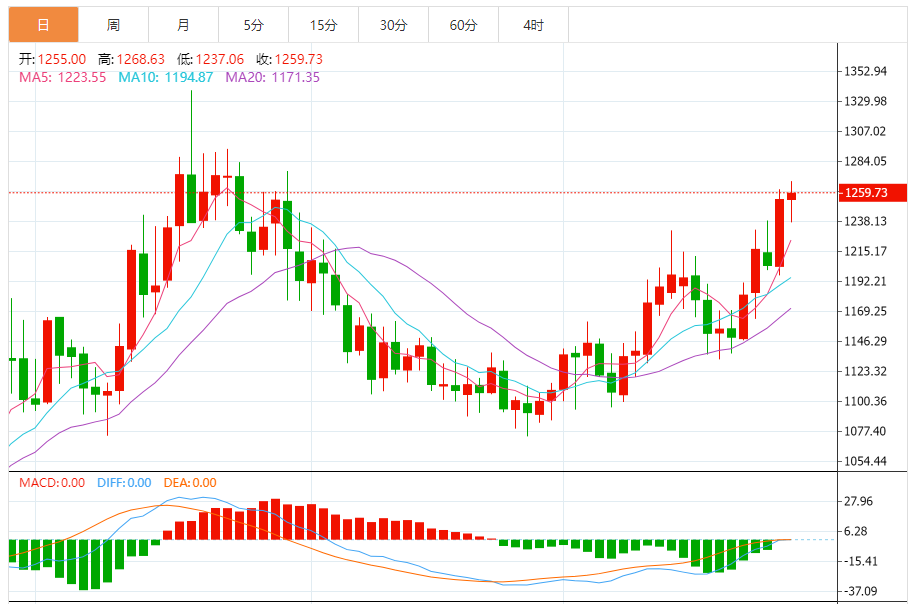Click the 1307.02 price axis label
Screen dimensions: 910x604
click(x=865, y=131)
